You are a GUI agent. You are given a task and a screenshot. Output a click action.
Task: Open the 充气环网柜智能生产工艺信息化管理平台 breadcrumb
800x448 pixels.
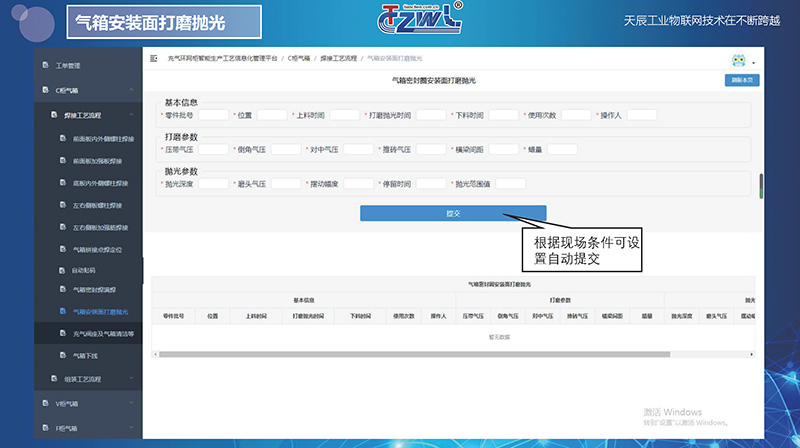222,59
